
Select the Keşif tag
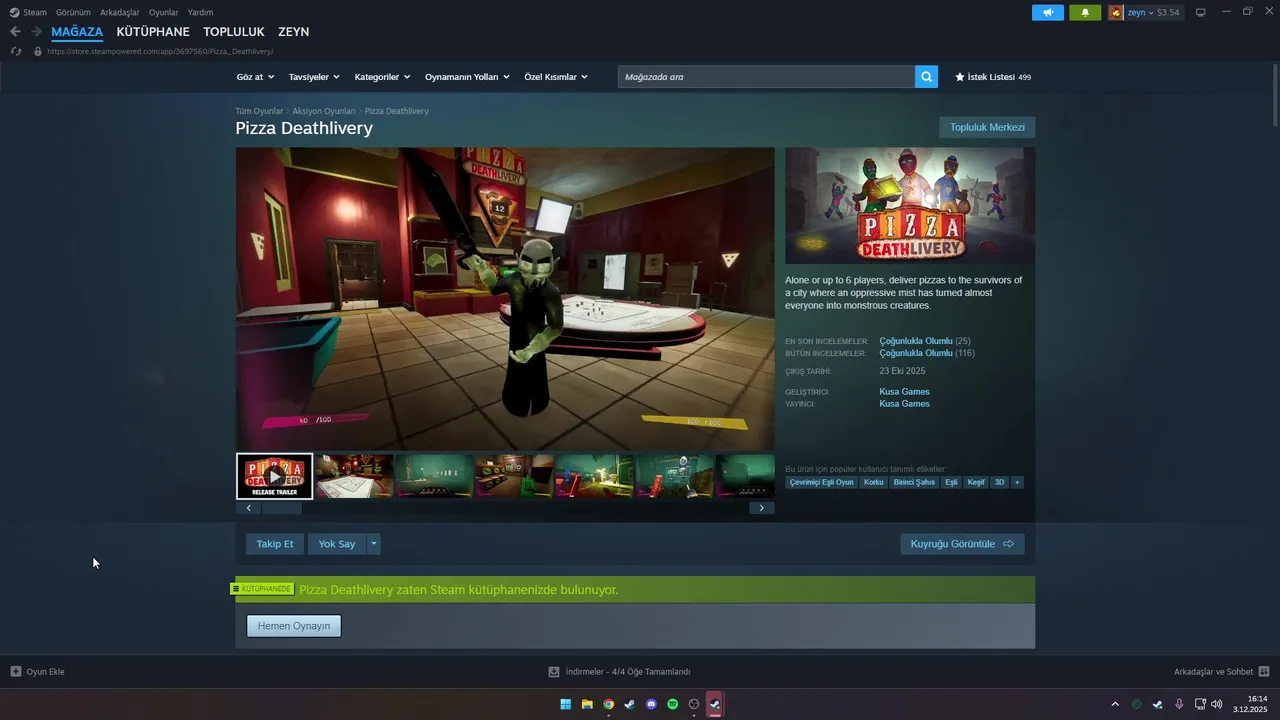pyautogui.click(x=976, y=482)
